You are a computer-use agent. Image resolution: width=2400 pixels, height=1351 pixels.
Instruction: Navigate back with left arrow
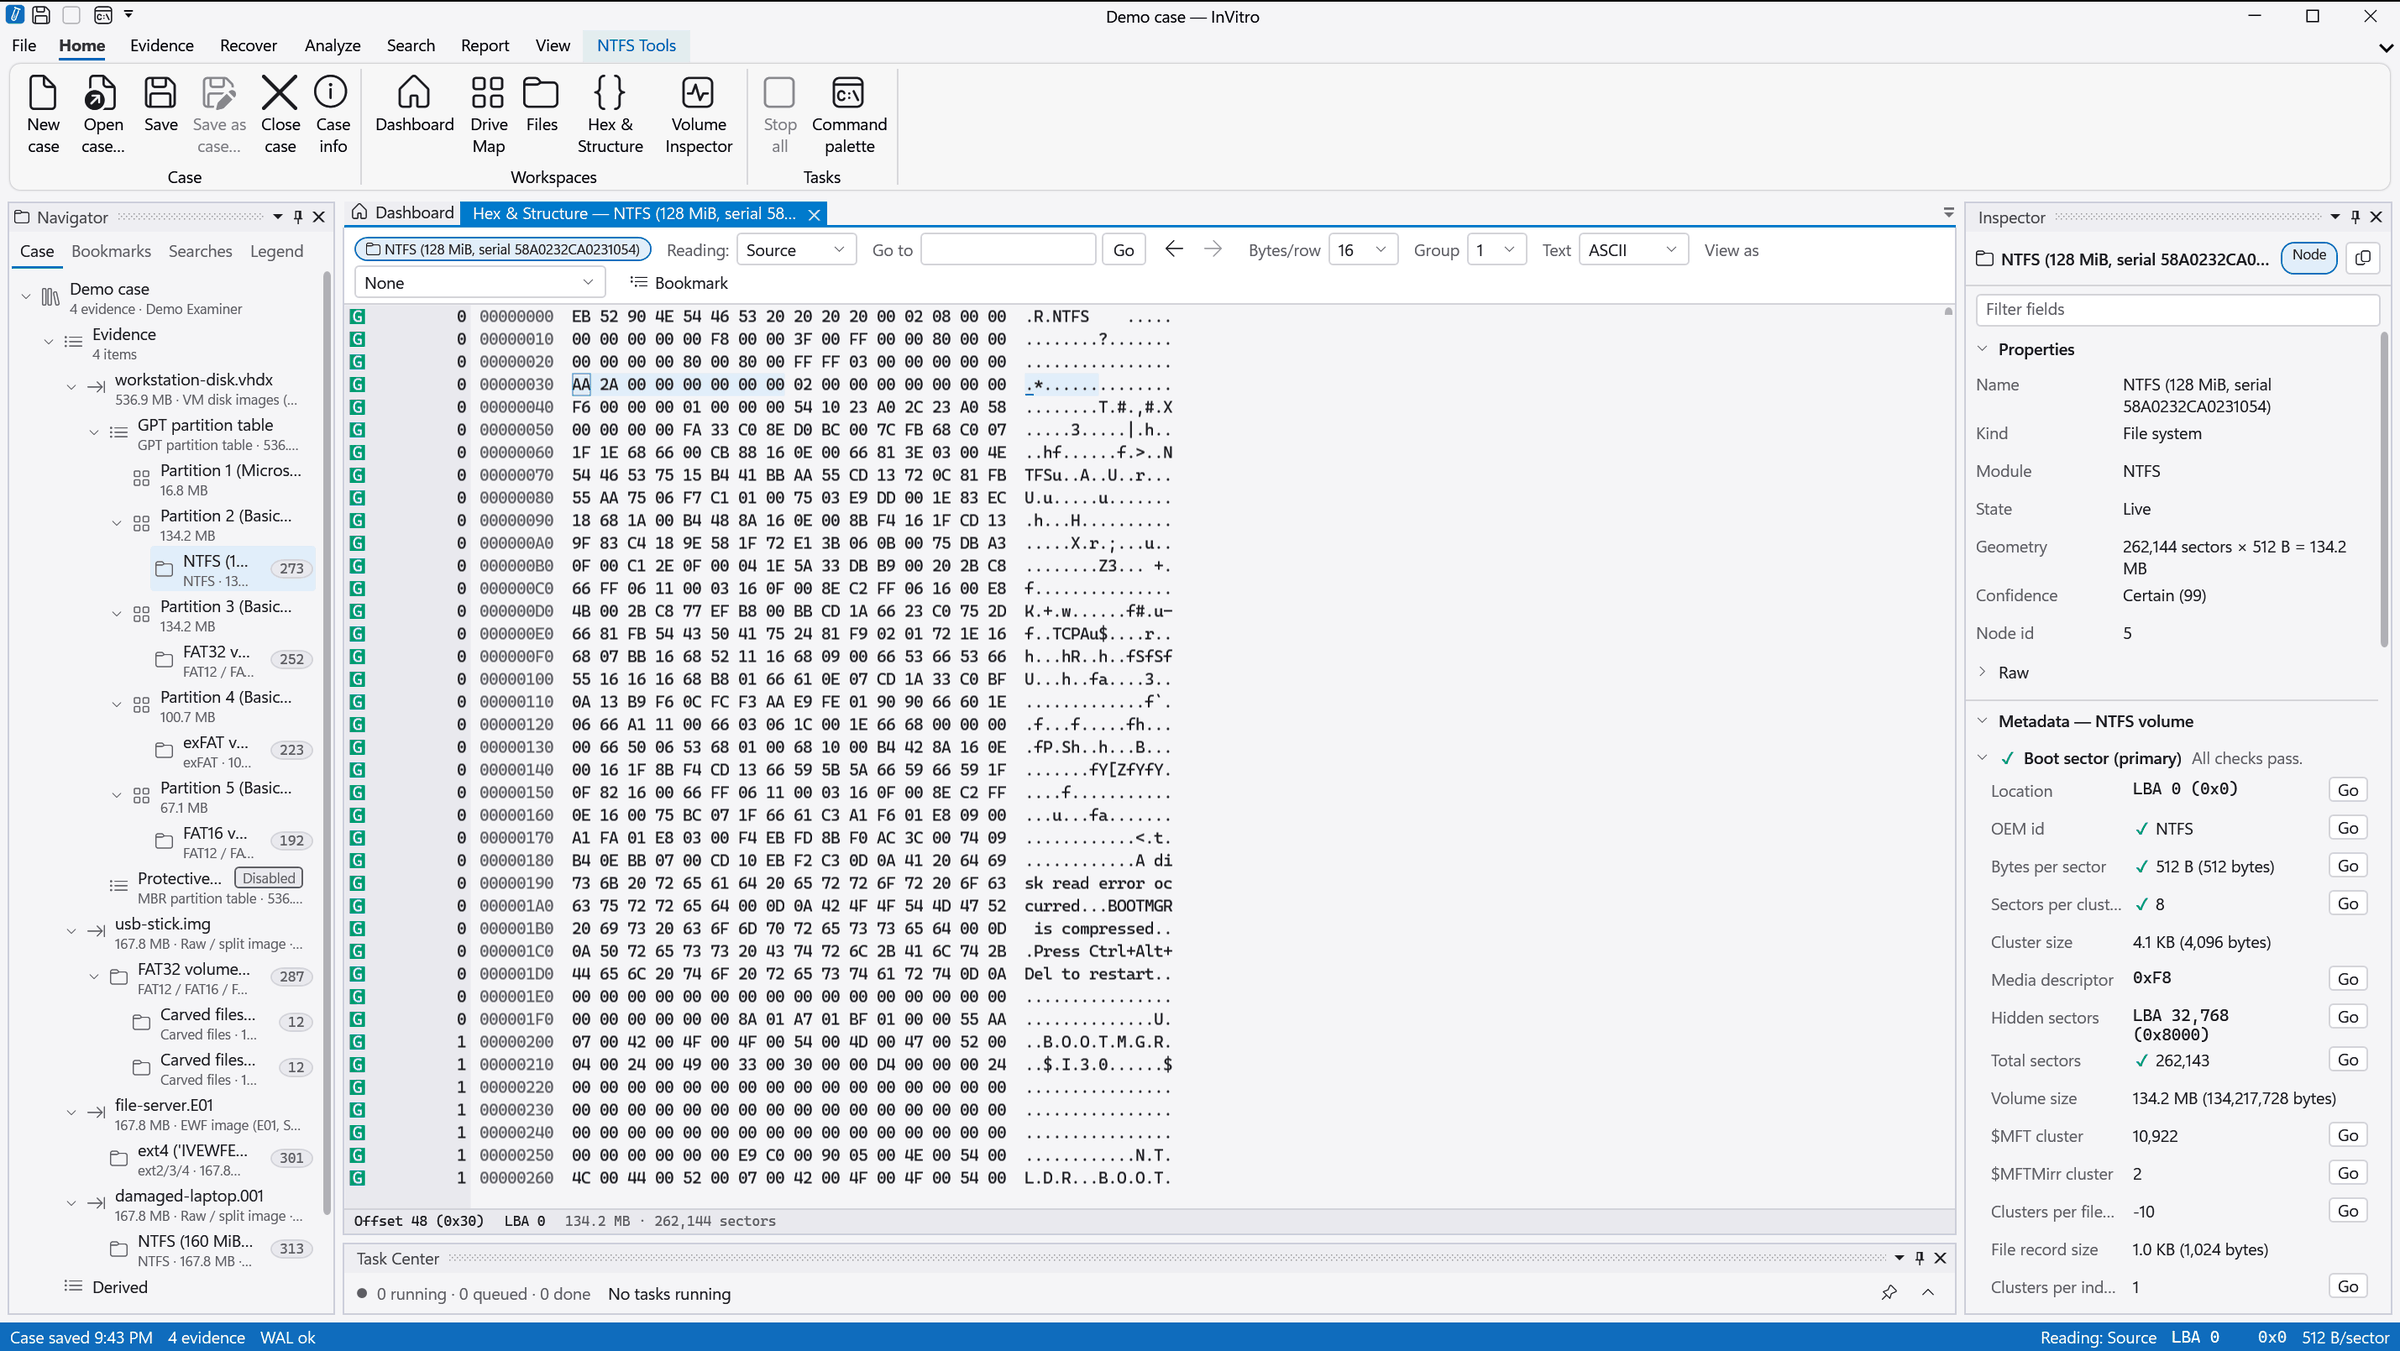[1174, 249]
